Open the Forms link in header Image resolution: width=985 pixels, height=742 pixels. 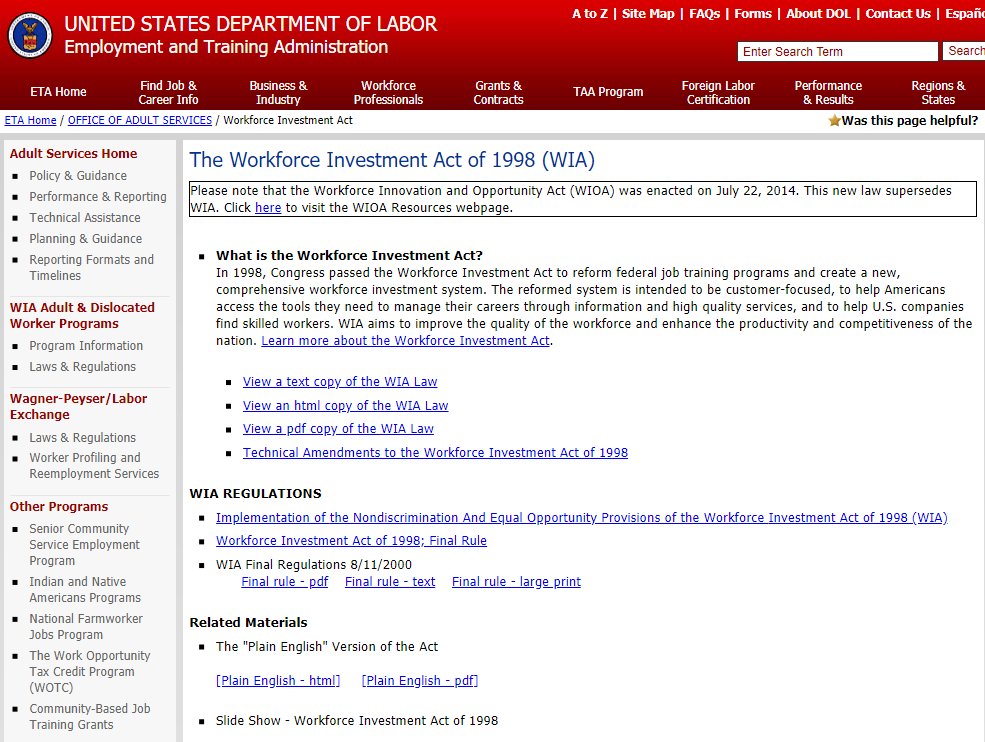(753, 14)
